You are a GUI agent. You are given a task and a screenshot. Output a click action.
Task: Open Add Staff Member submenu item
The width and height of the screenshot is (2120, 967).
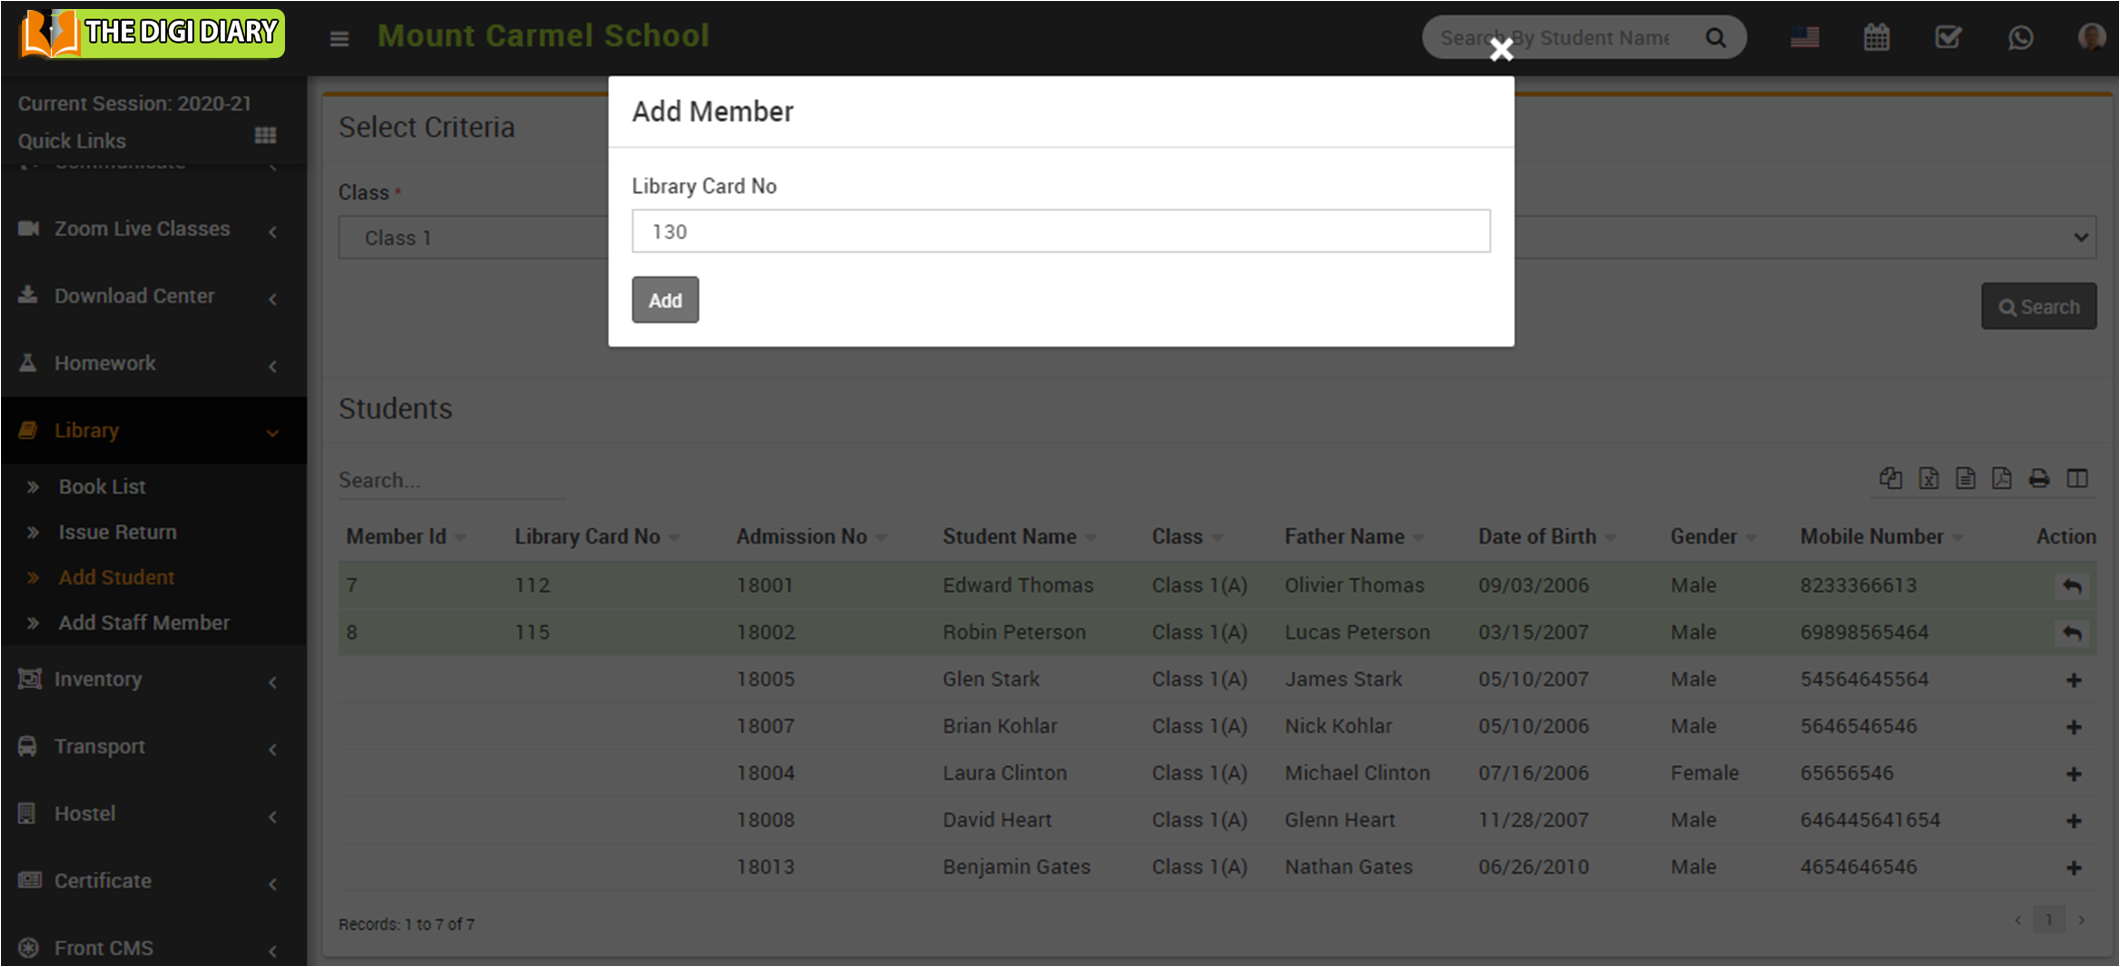144,623
